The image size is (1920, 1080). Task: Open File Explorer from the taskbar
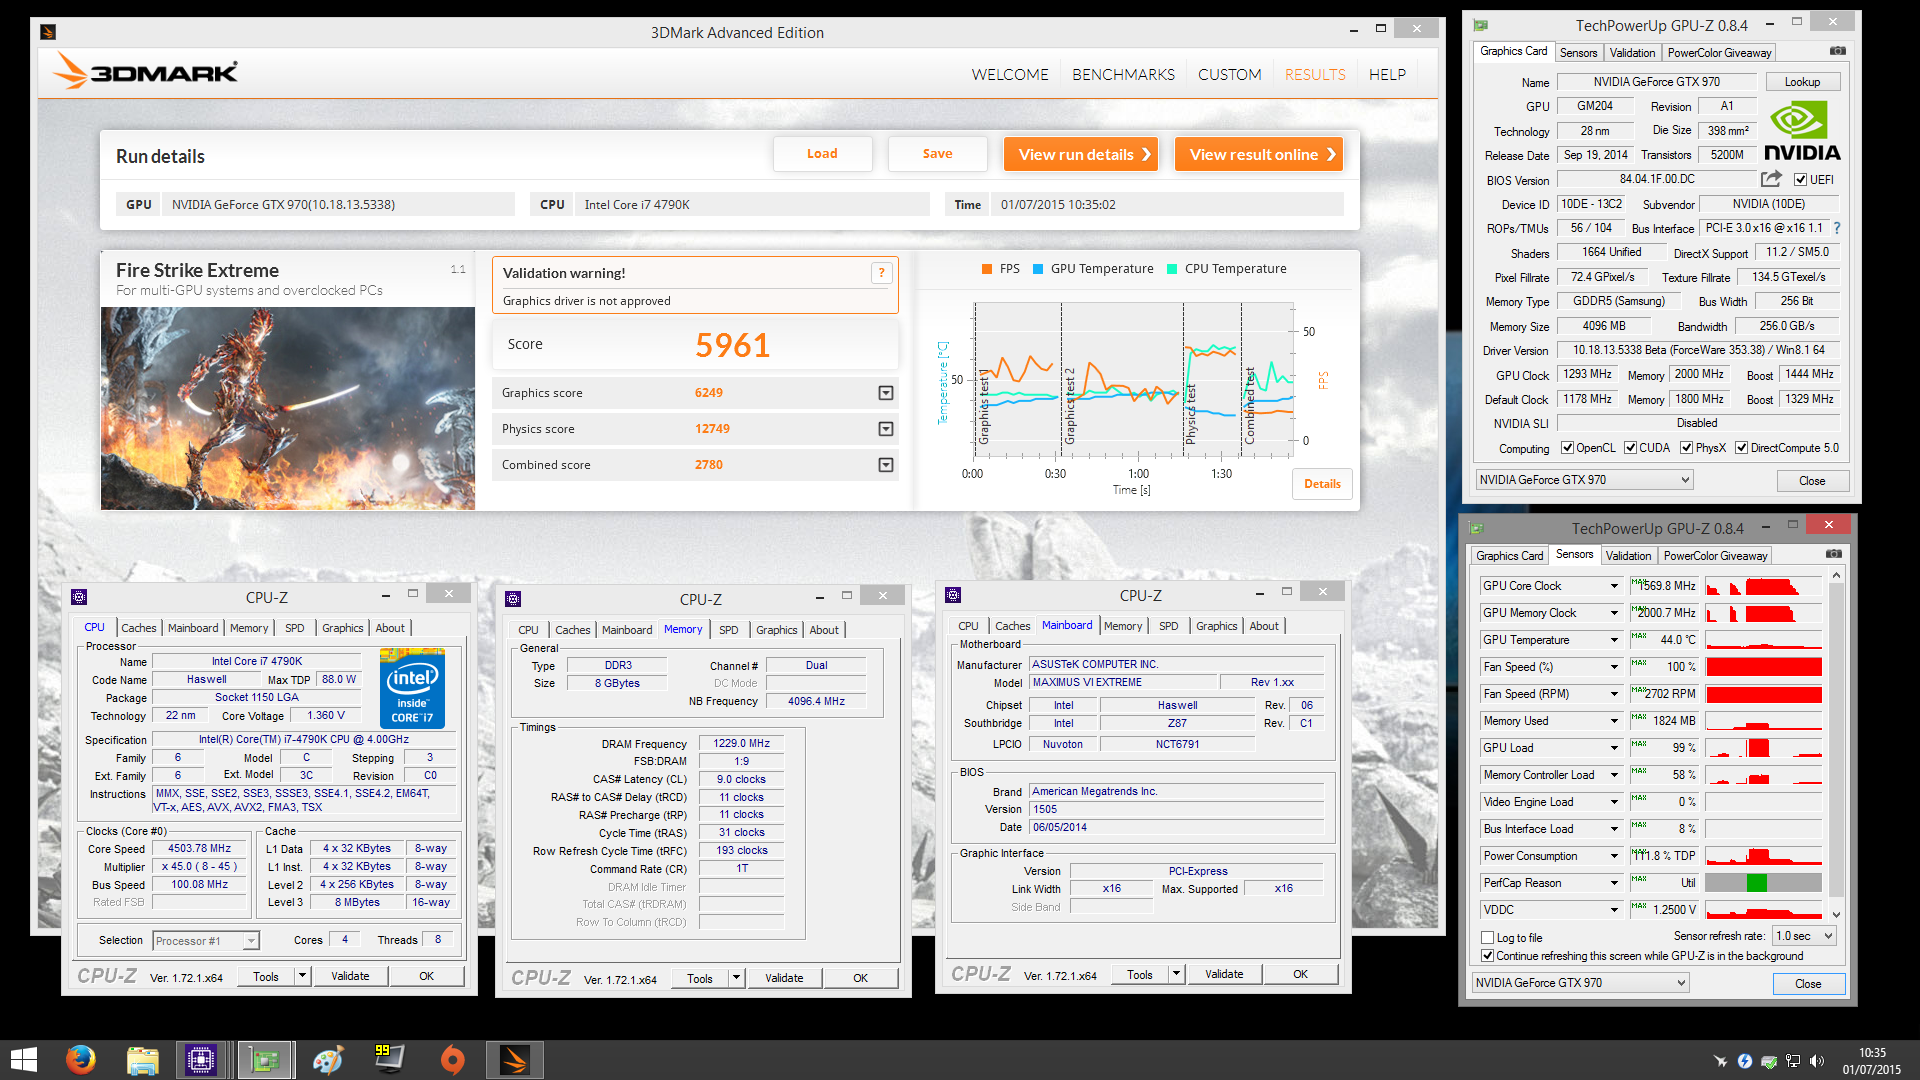(x=142, y=1060)
